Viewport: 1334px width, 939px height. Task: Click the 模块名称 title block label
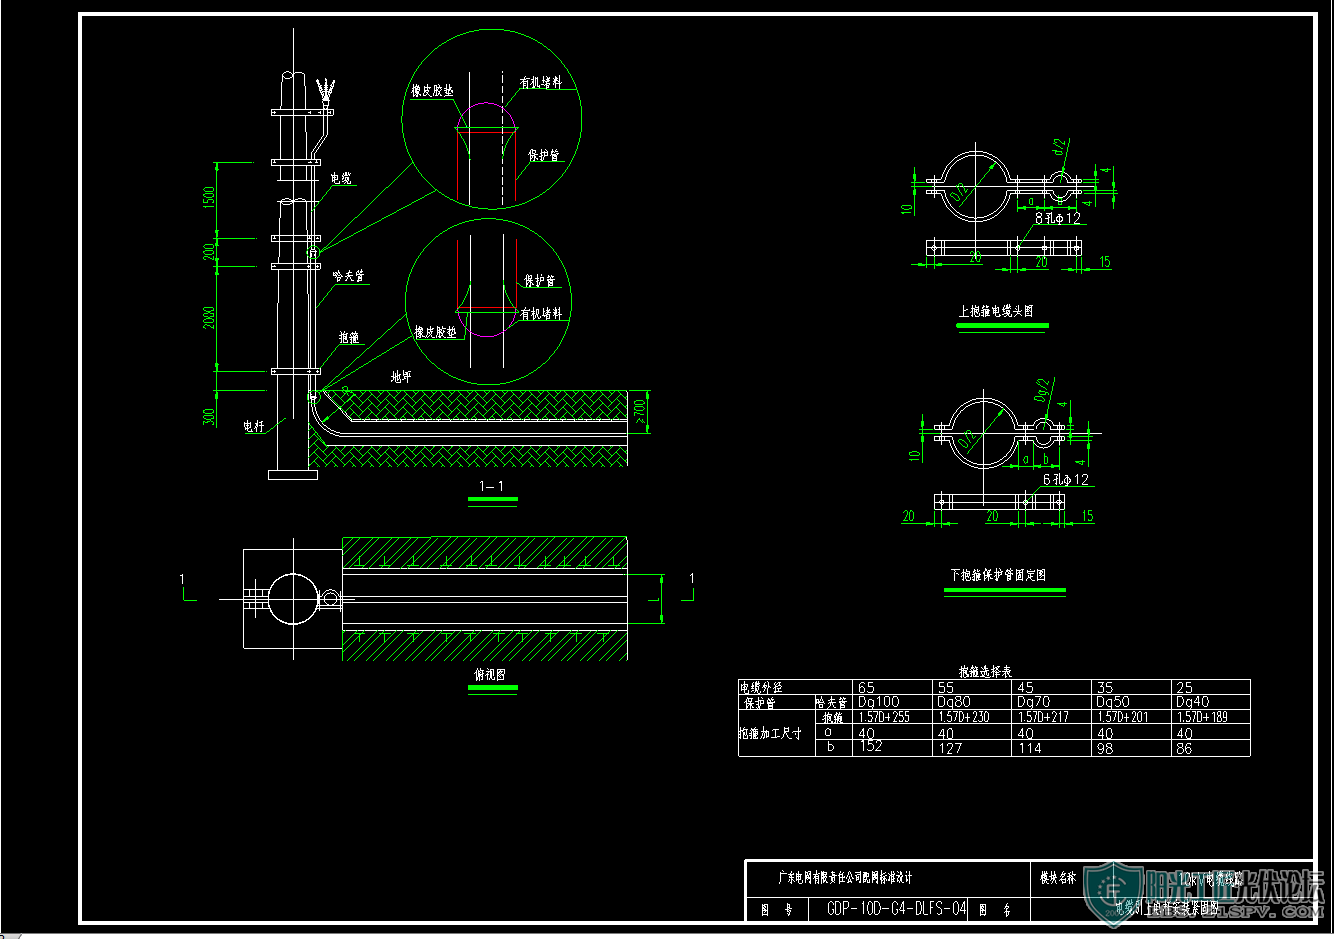tap(1058, 878)
